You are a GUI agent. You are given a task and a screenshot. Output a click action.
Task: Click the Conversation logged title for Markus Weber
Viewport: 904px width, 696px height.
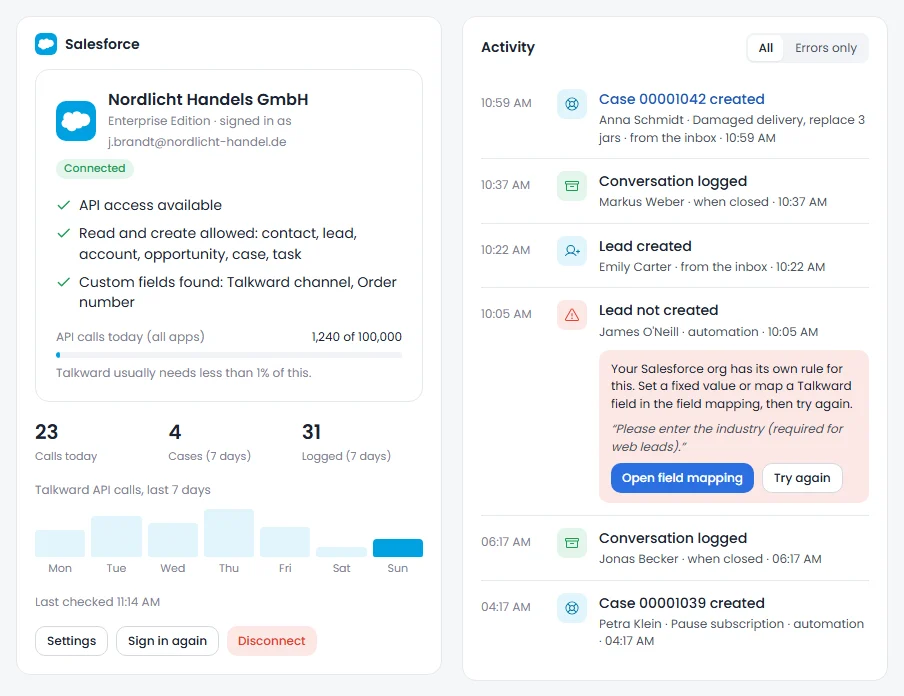(673, 181)
